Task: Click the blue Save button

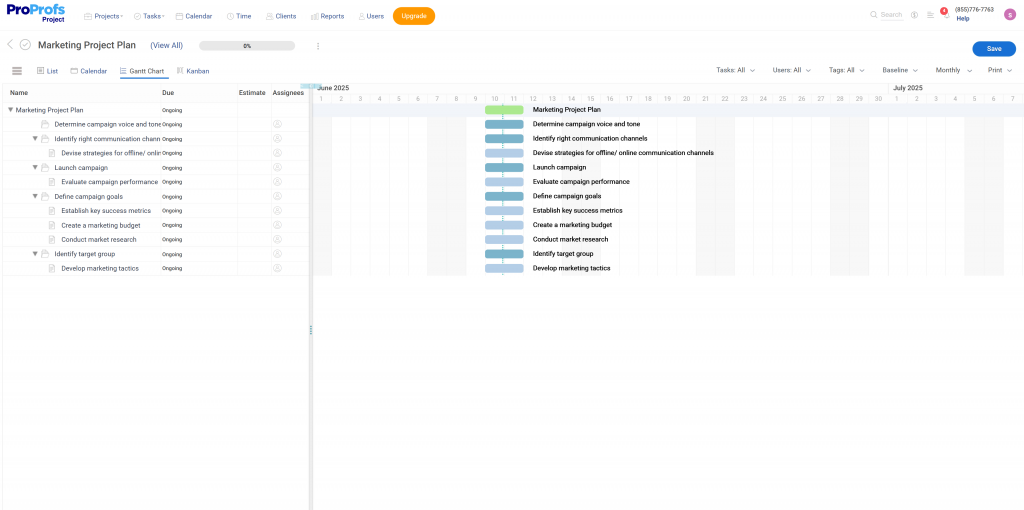Action: [x=994, y=49]
